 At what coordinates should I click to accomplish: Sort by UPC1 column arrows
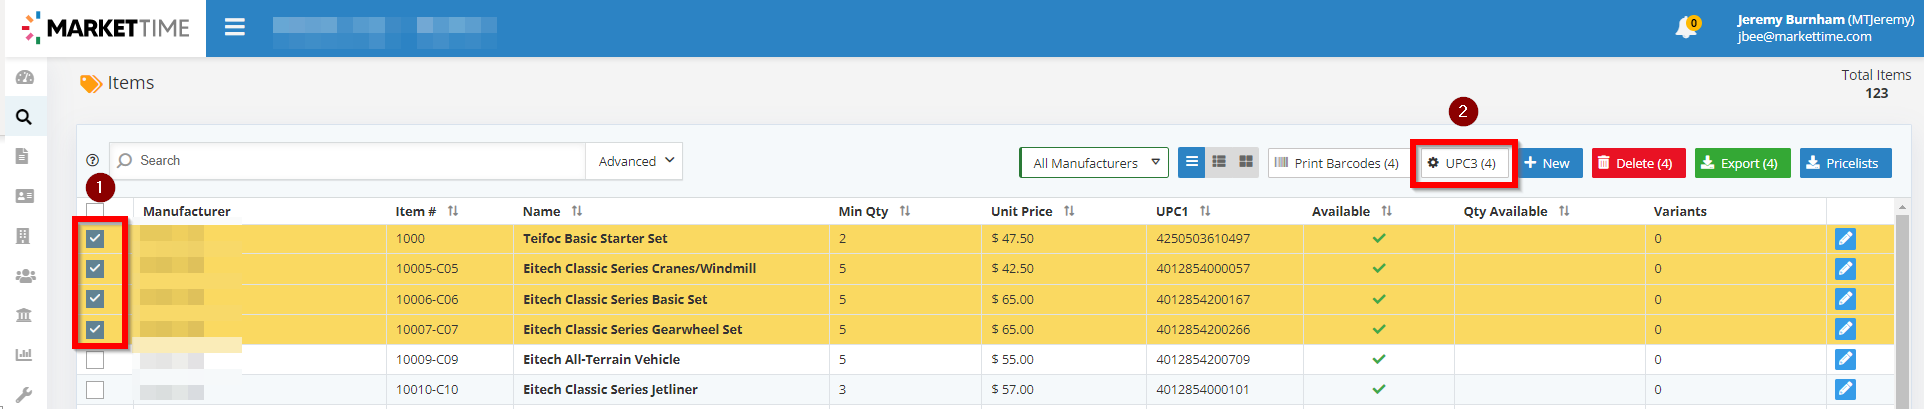(x=1205, y=211)
